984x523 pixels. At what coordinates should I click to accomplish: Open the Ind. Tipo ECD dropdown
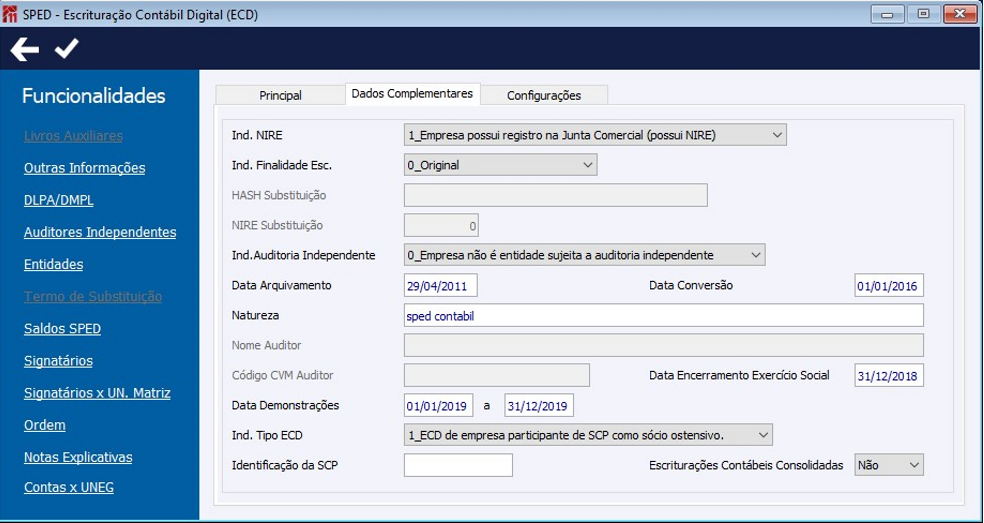[x=763, y=435]
